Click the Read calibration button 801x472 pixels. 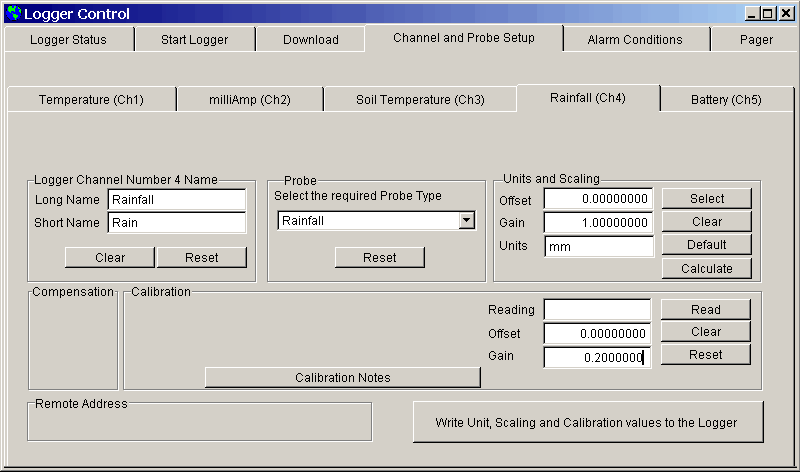coord(706,310)
